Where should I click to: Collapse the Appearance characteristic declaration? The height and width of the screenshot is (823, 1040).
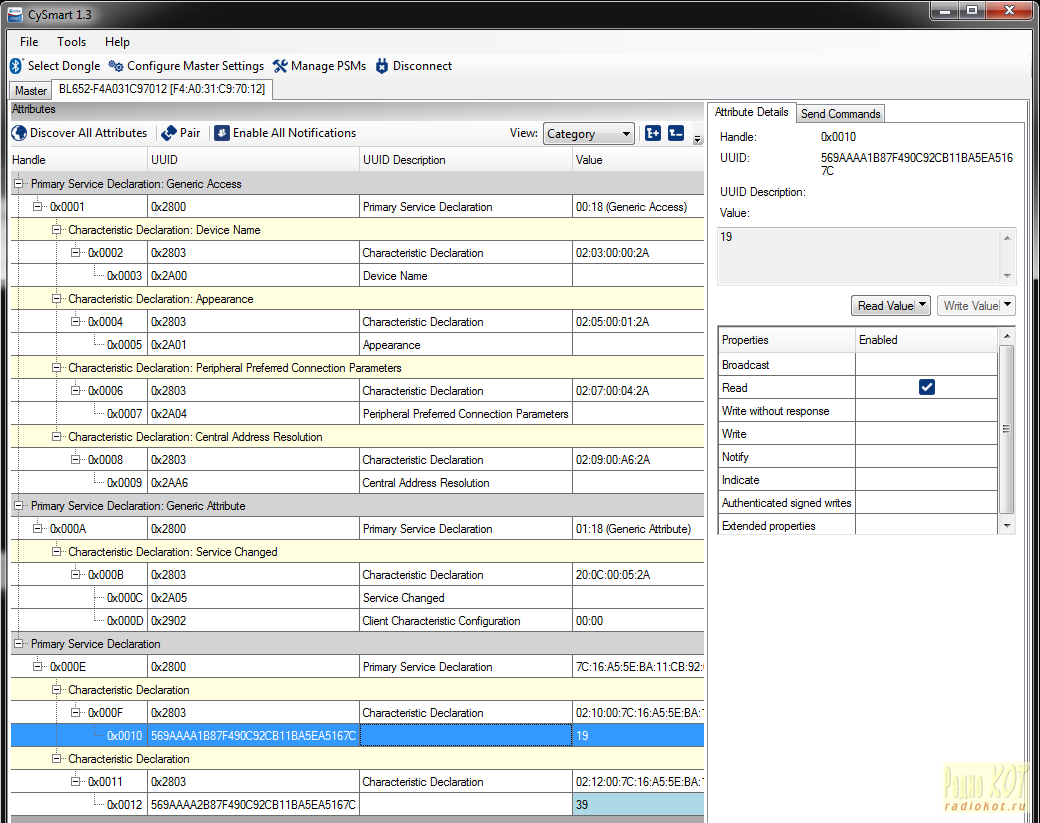coord(56,298)
